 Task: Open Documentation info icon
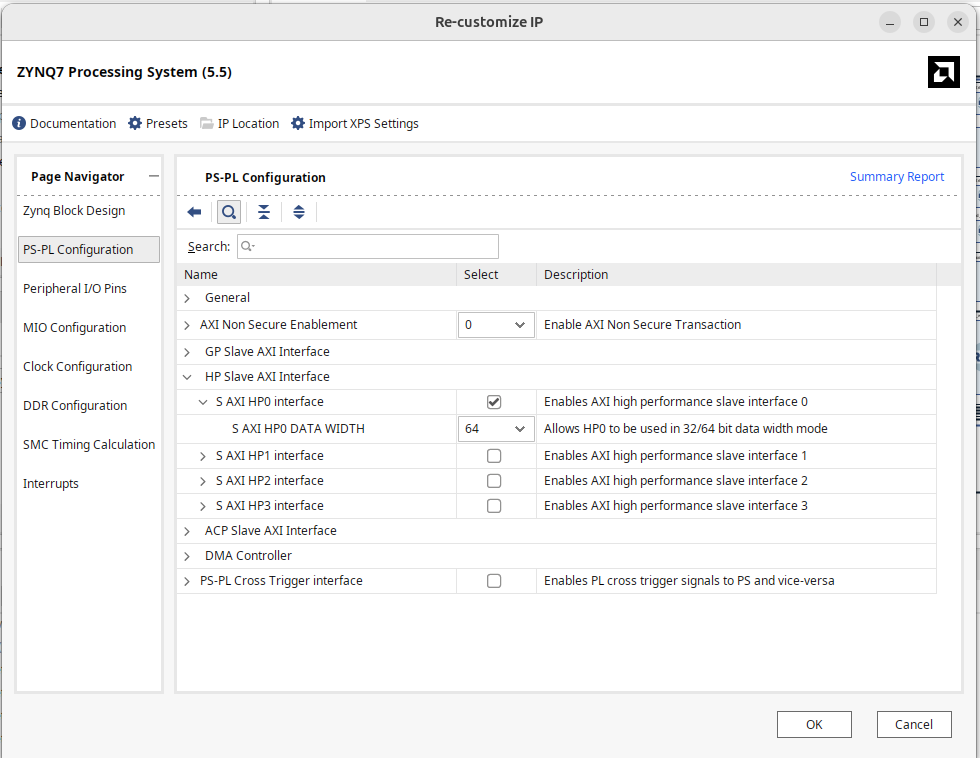pyautogui.click(x=19, y=124)
